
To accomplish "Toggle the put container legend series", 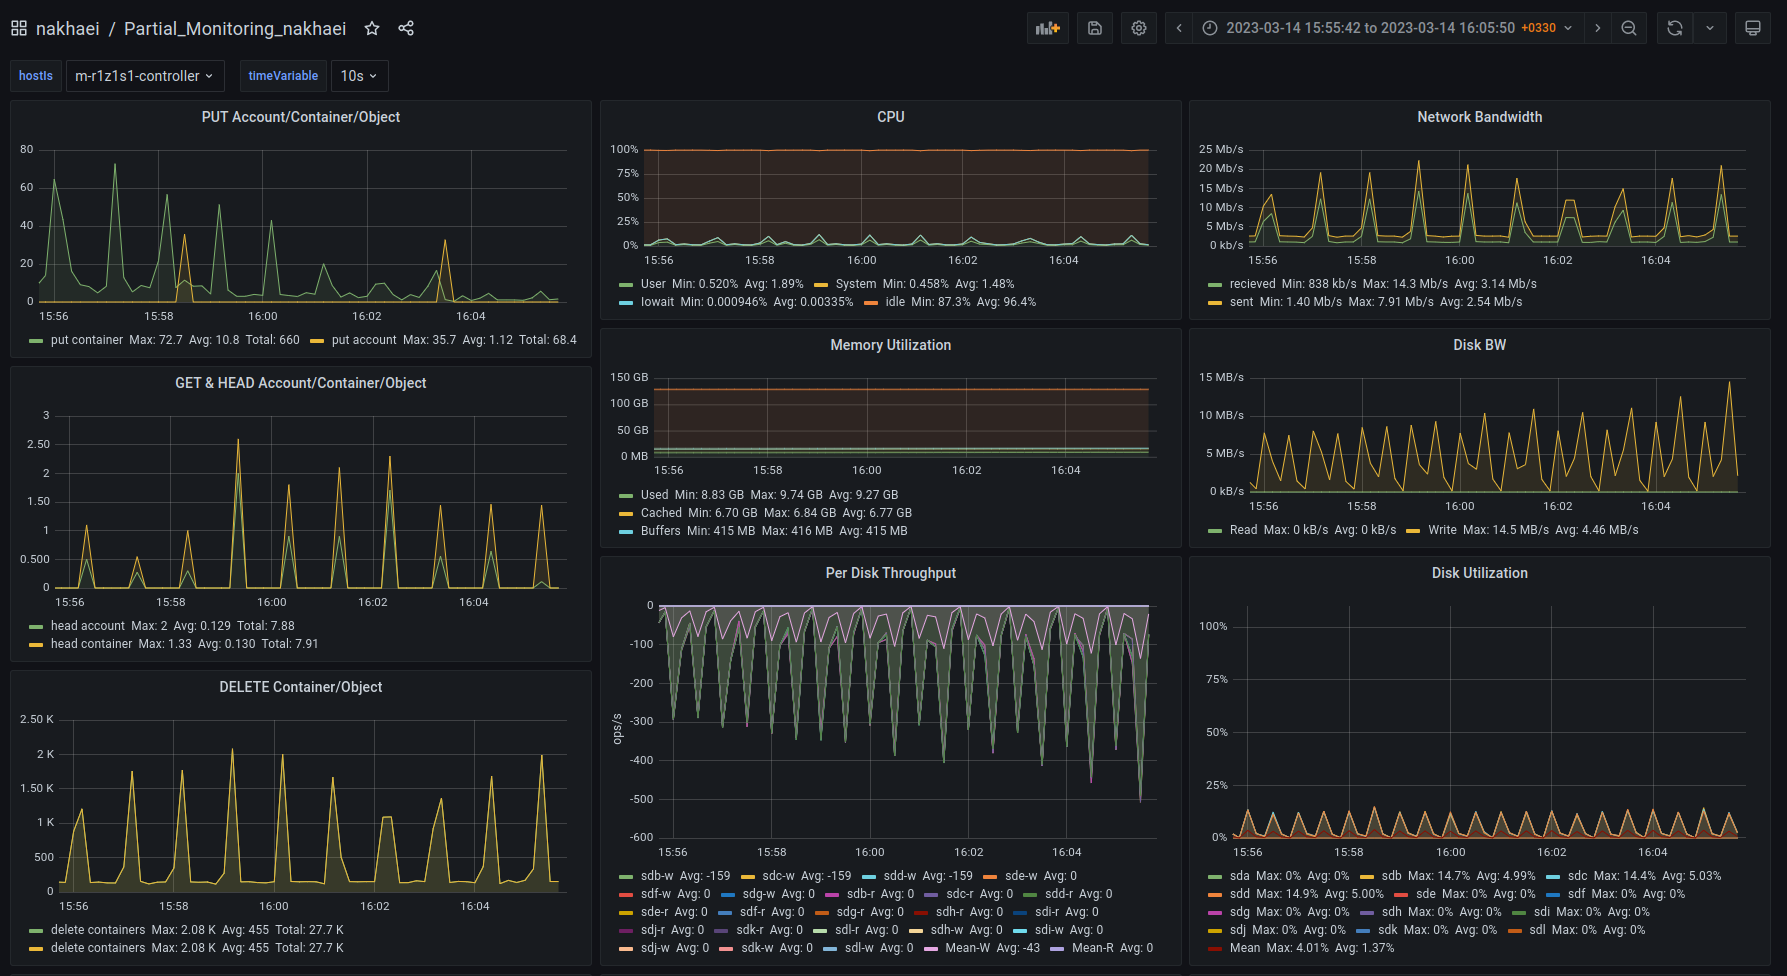I will point(87,340).
